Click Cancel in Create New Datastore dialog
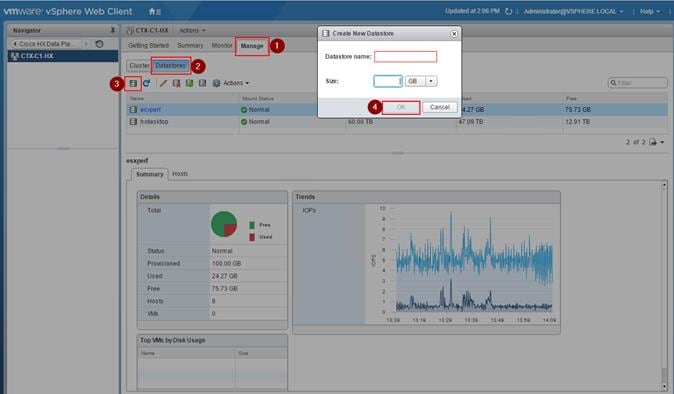The height and width of the screenshot is (394, 674). tap(440, 107)
